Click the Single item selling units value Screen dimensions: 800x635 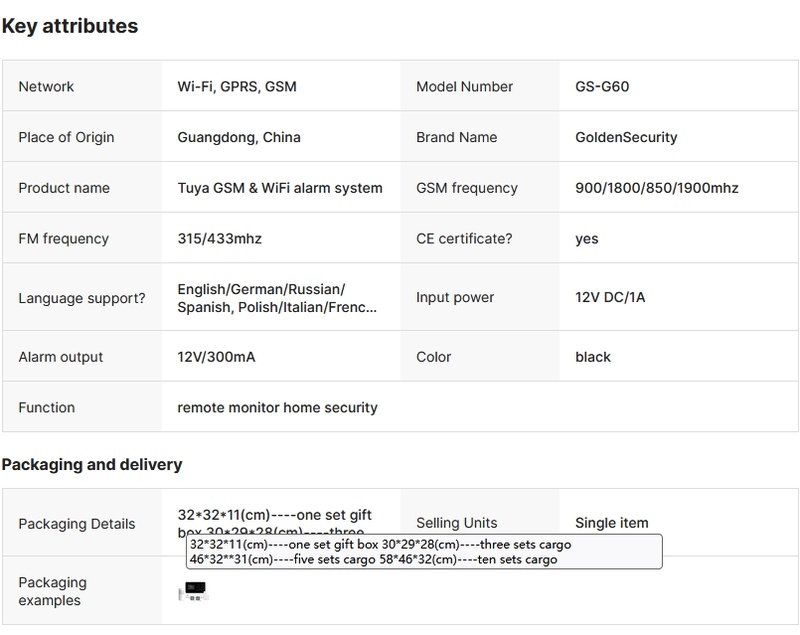(611, 523)
